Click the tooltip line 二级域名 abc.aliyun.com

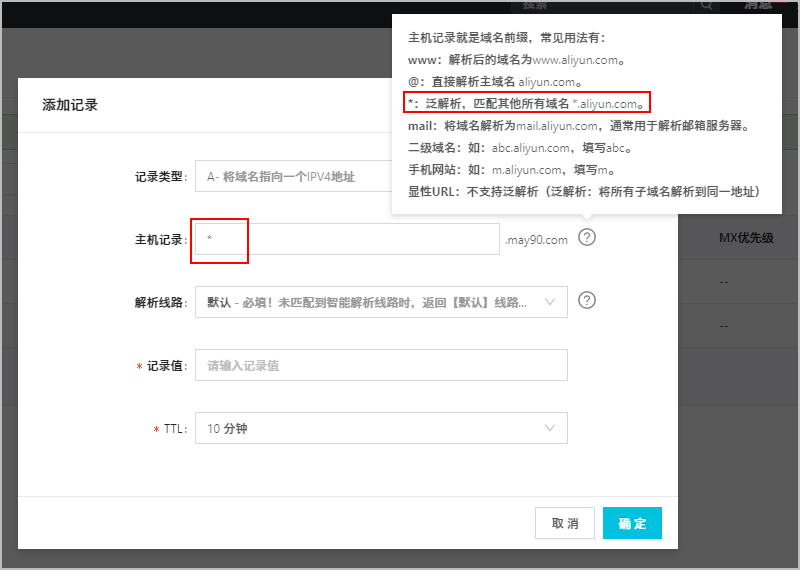pos(520,148)
